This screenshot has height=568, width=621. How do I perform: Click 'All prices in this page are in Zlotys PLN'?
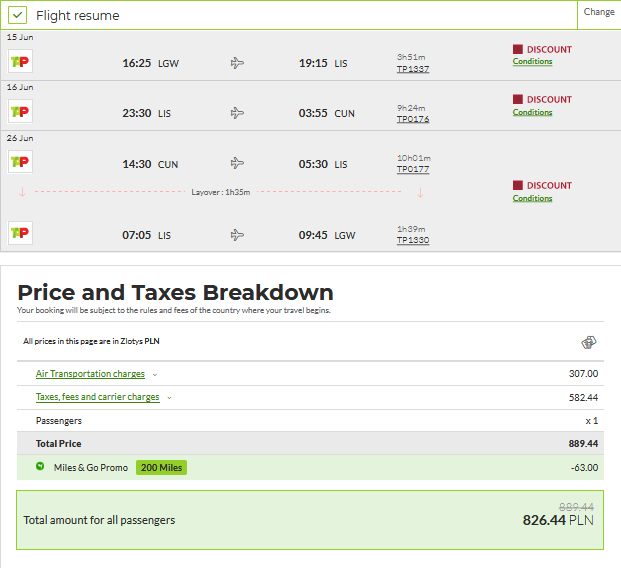pyautogui.click(x=91, y=341)
